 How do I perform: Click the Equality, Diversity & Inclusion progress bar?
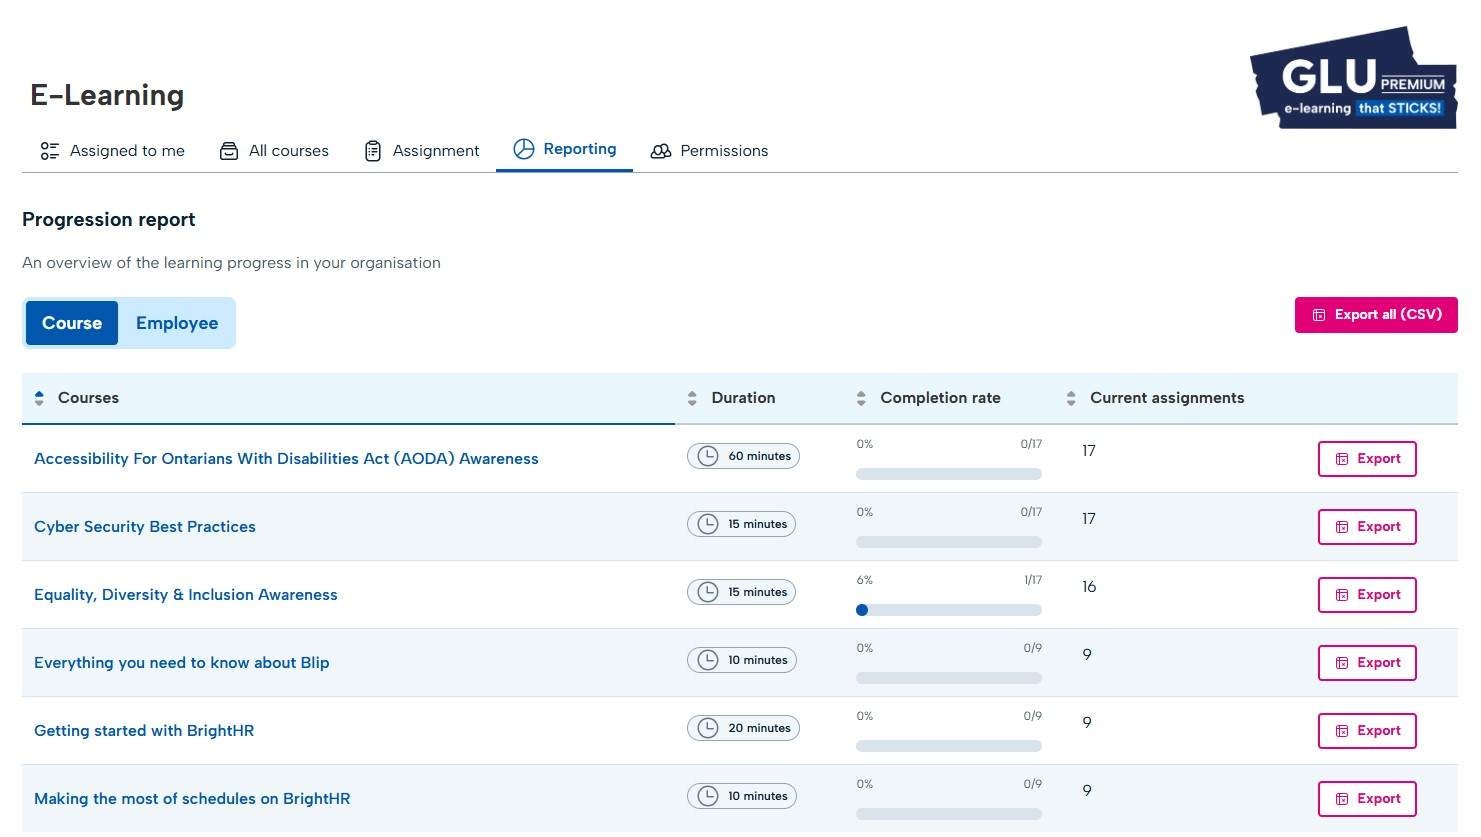[949, 610]
